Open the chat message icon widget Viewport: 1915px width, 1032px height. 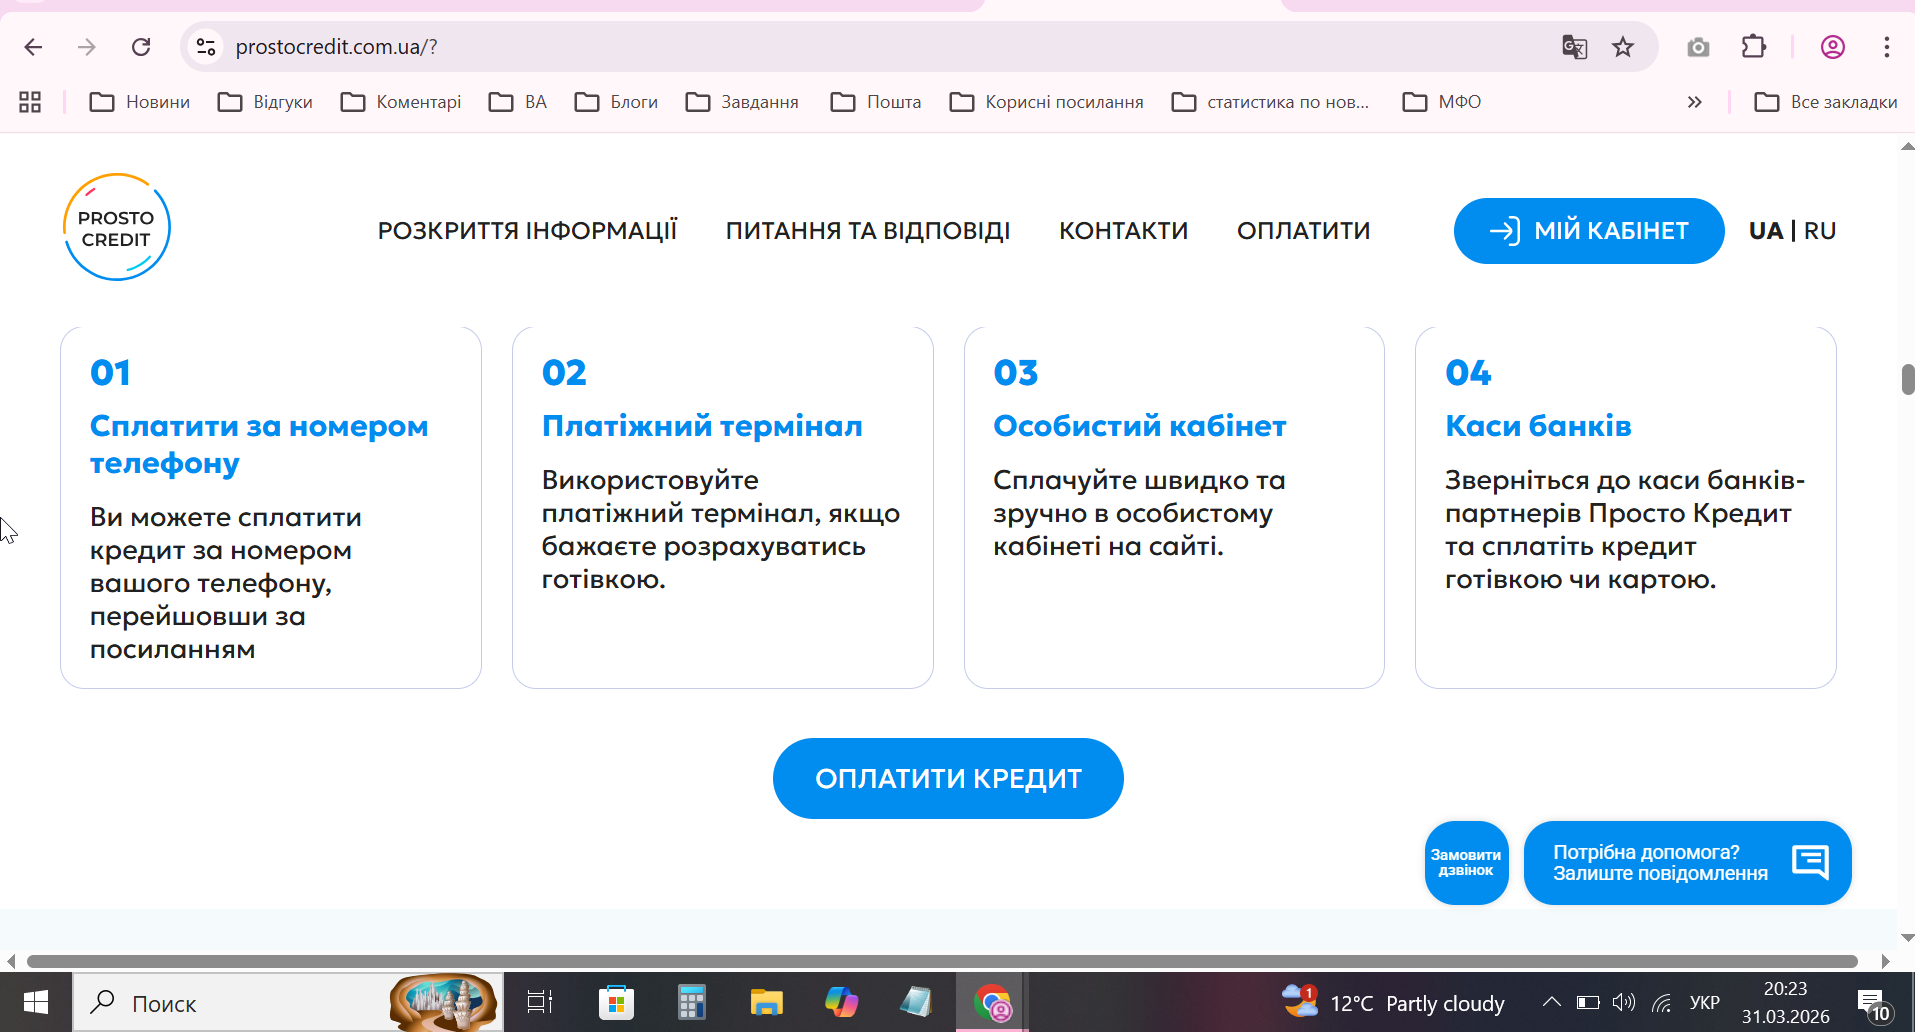tap(1811, 862)
